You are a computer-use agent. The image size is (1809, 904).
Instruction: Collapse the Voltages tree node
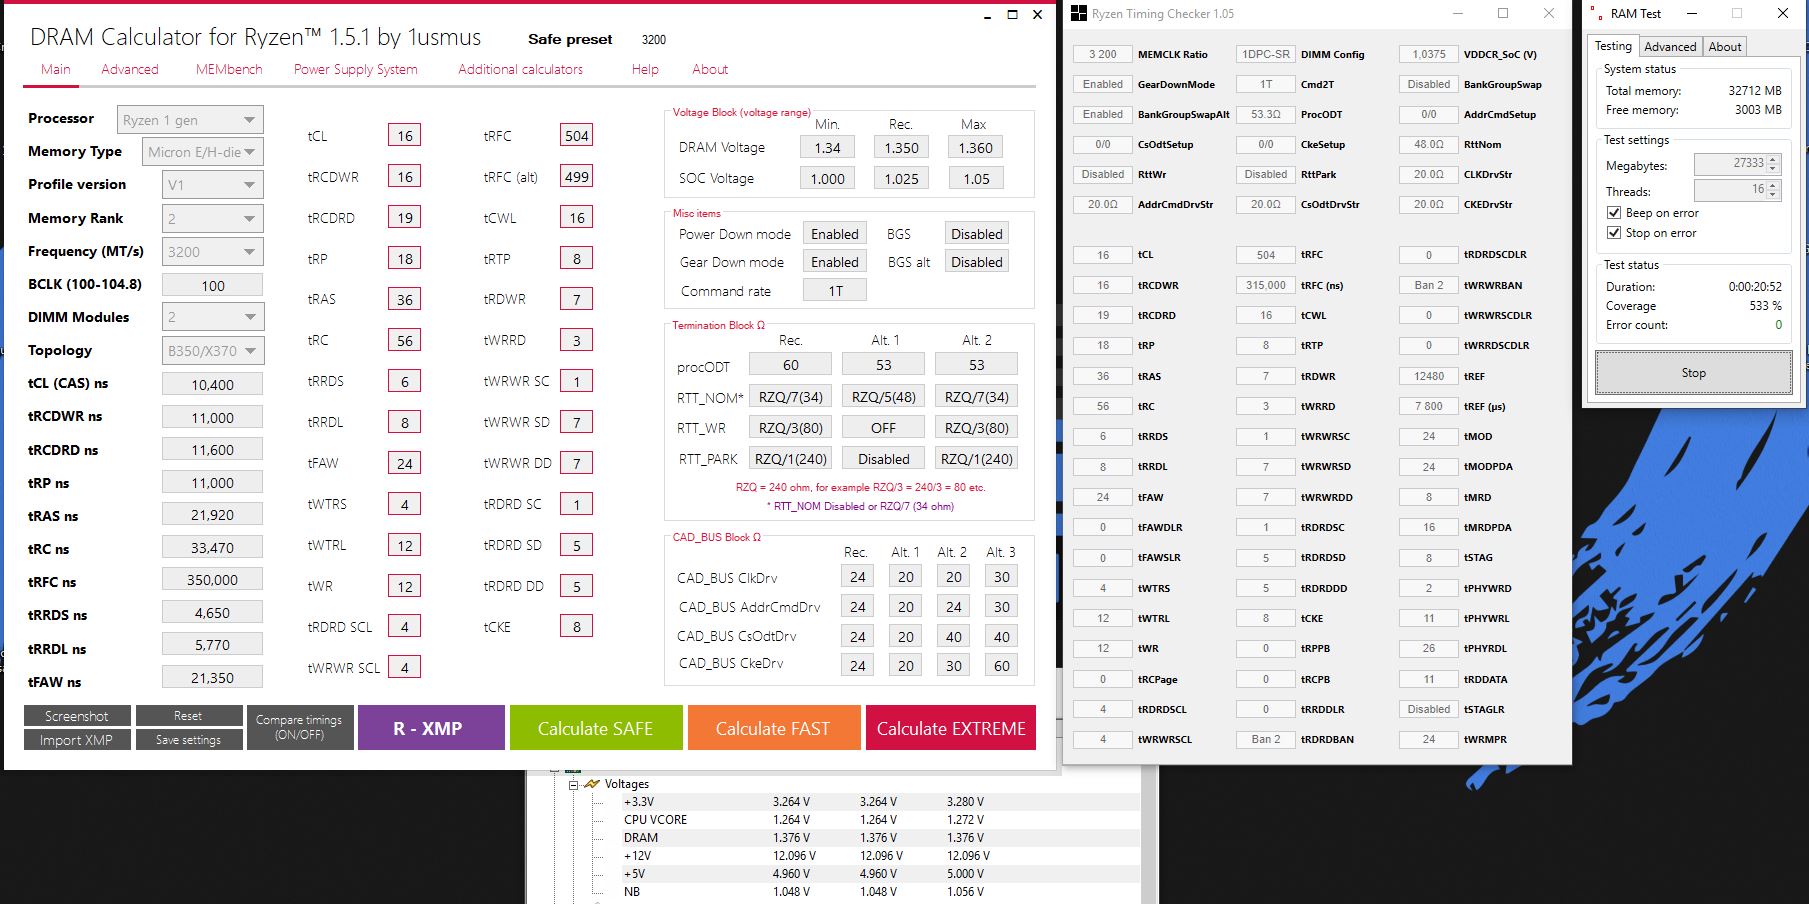pos(574,785)
